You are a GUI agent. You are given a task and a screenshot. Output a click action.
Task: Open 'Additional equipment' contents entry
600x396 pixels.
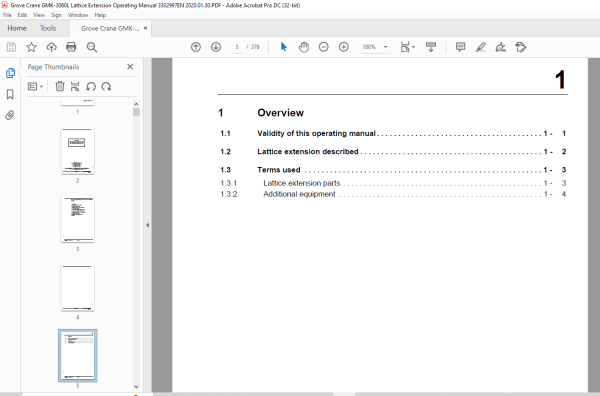click(393, 194)
